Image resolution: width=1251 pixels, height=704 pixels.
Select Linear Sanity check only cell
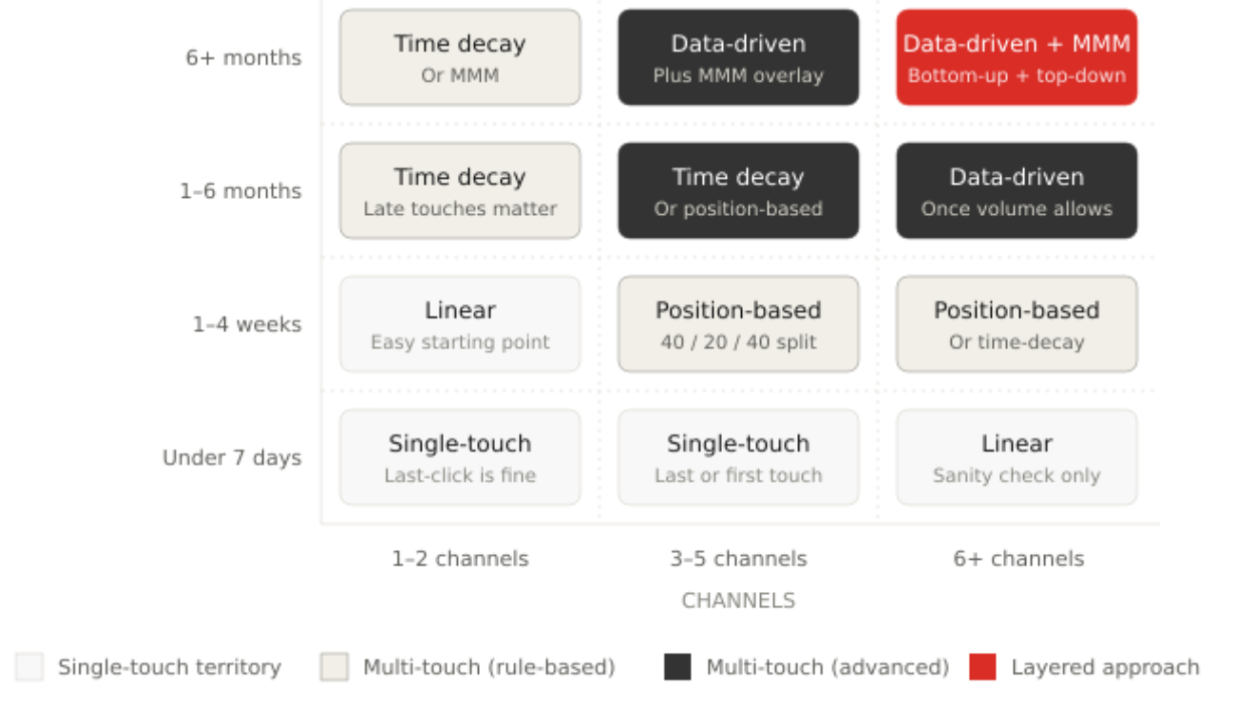click(x=1016, y=457)
